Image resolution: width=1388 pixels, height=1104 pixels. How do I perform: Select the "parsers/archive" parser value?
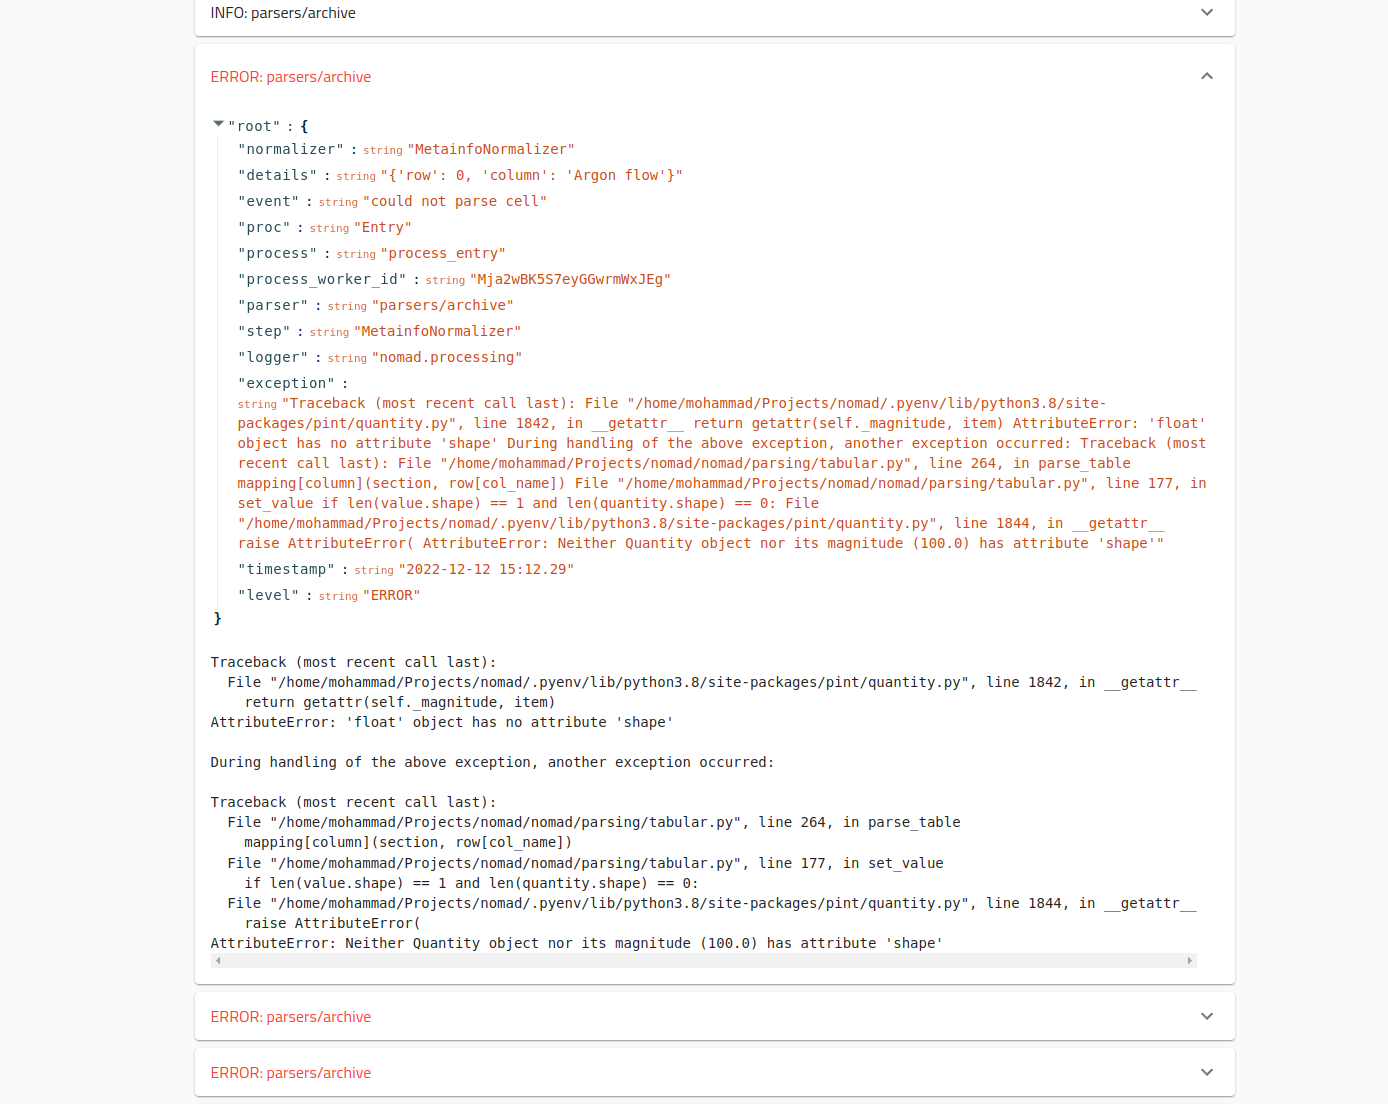tap(443, 305)
